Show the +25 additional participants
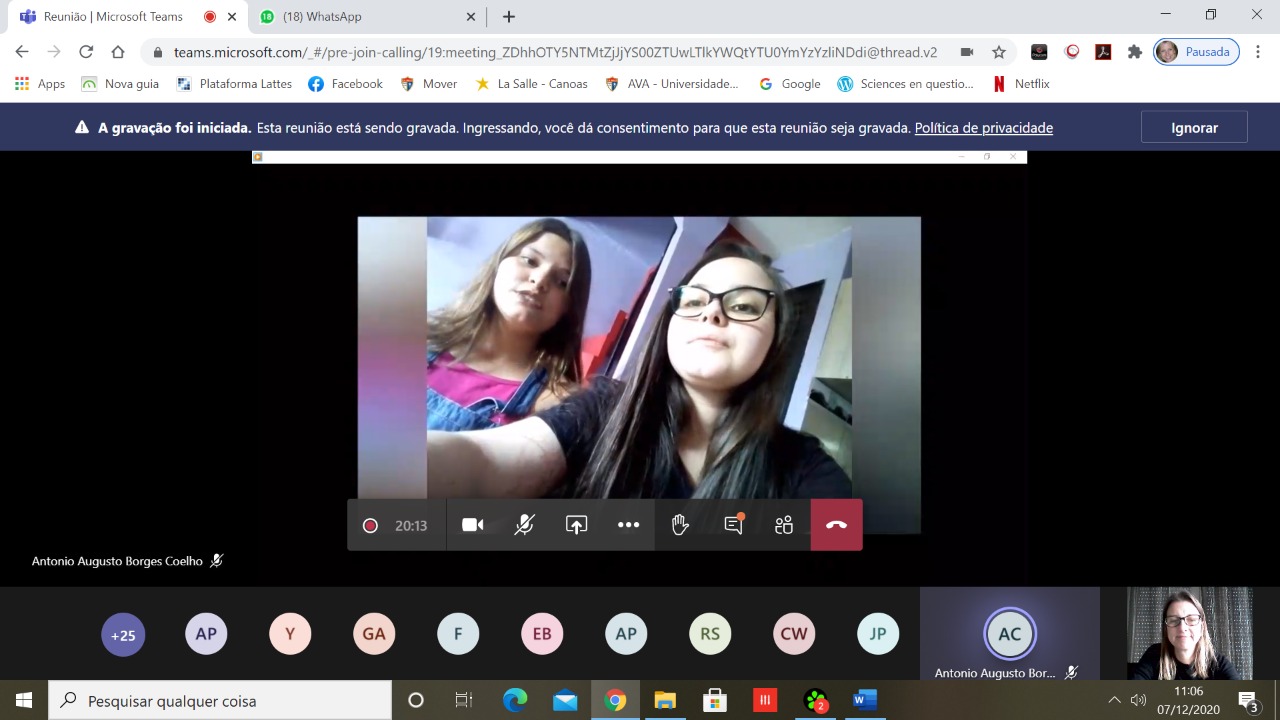The width and height of the screenshot is (1280, 720). tap(123, 634)
